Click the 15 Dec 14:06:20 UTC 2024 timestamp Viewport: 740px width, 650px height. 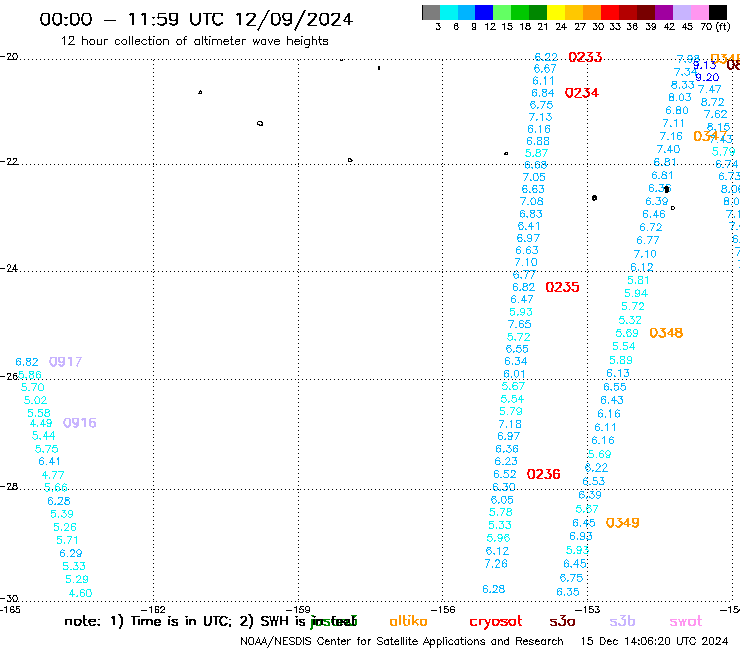pos(655,642)
